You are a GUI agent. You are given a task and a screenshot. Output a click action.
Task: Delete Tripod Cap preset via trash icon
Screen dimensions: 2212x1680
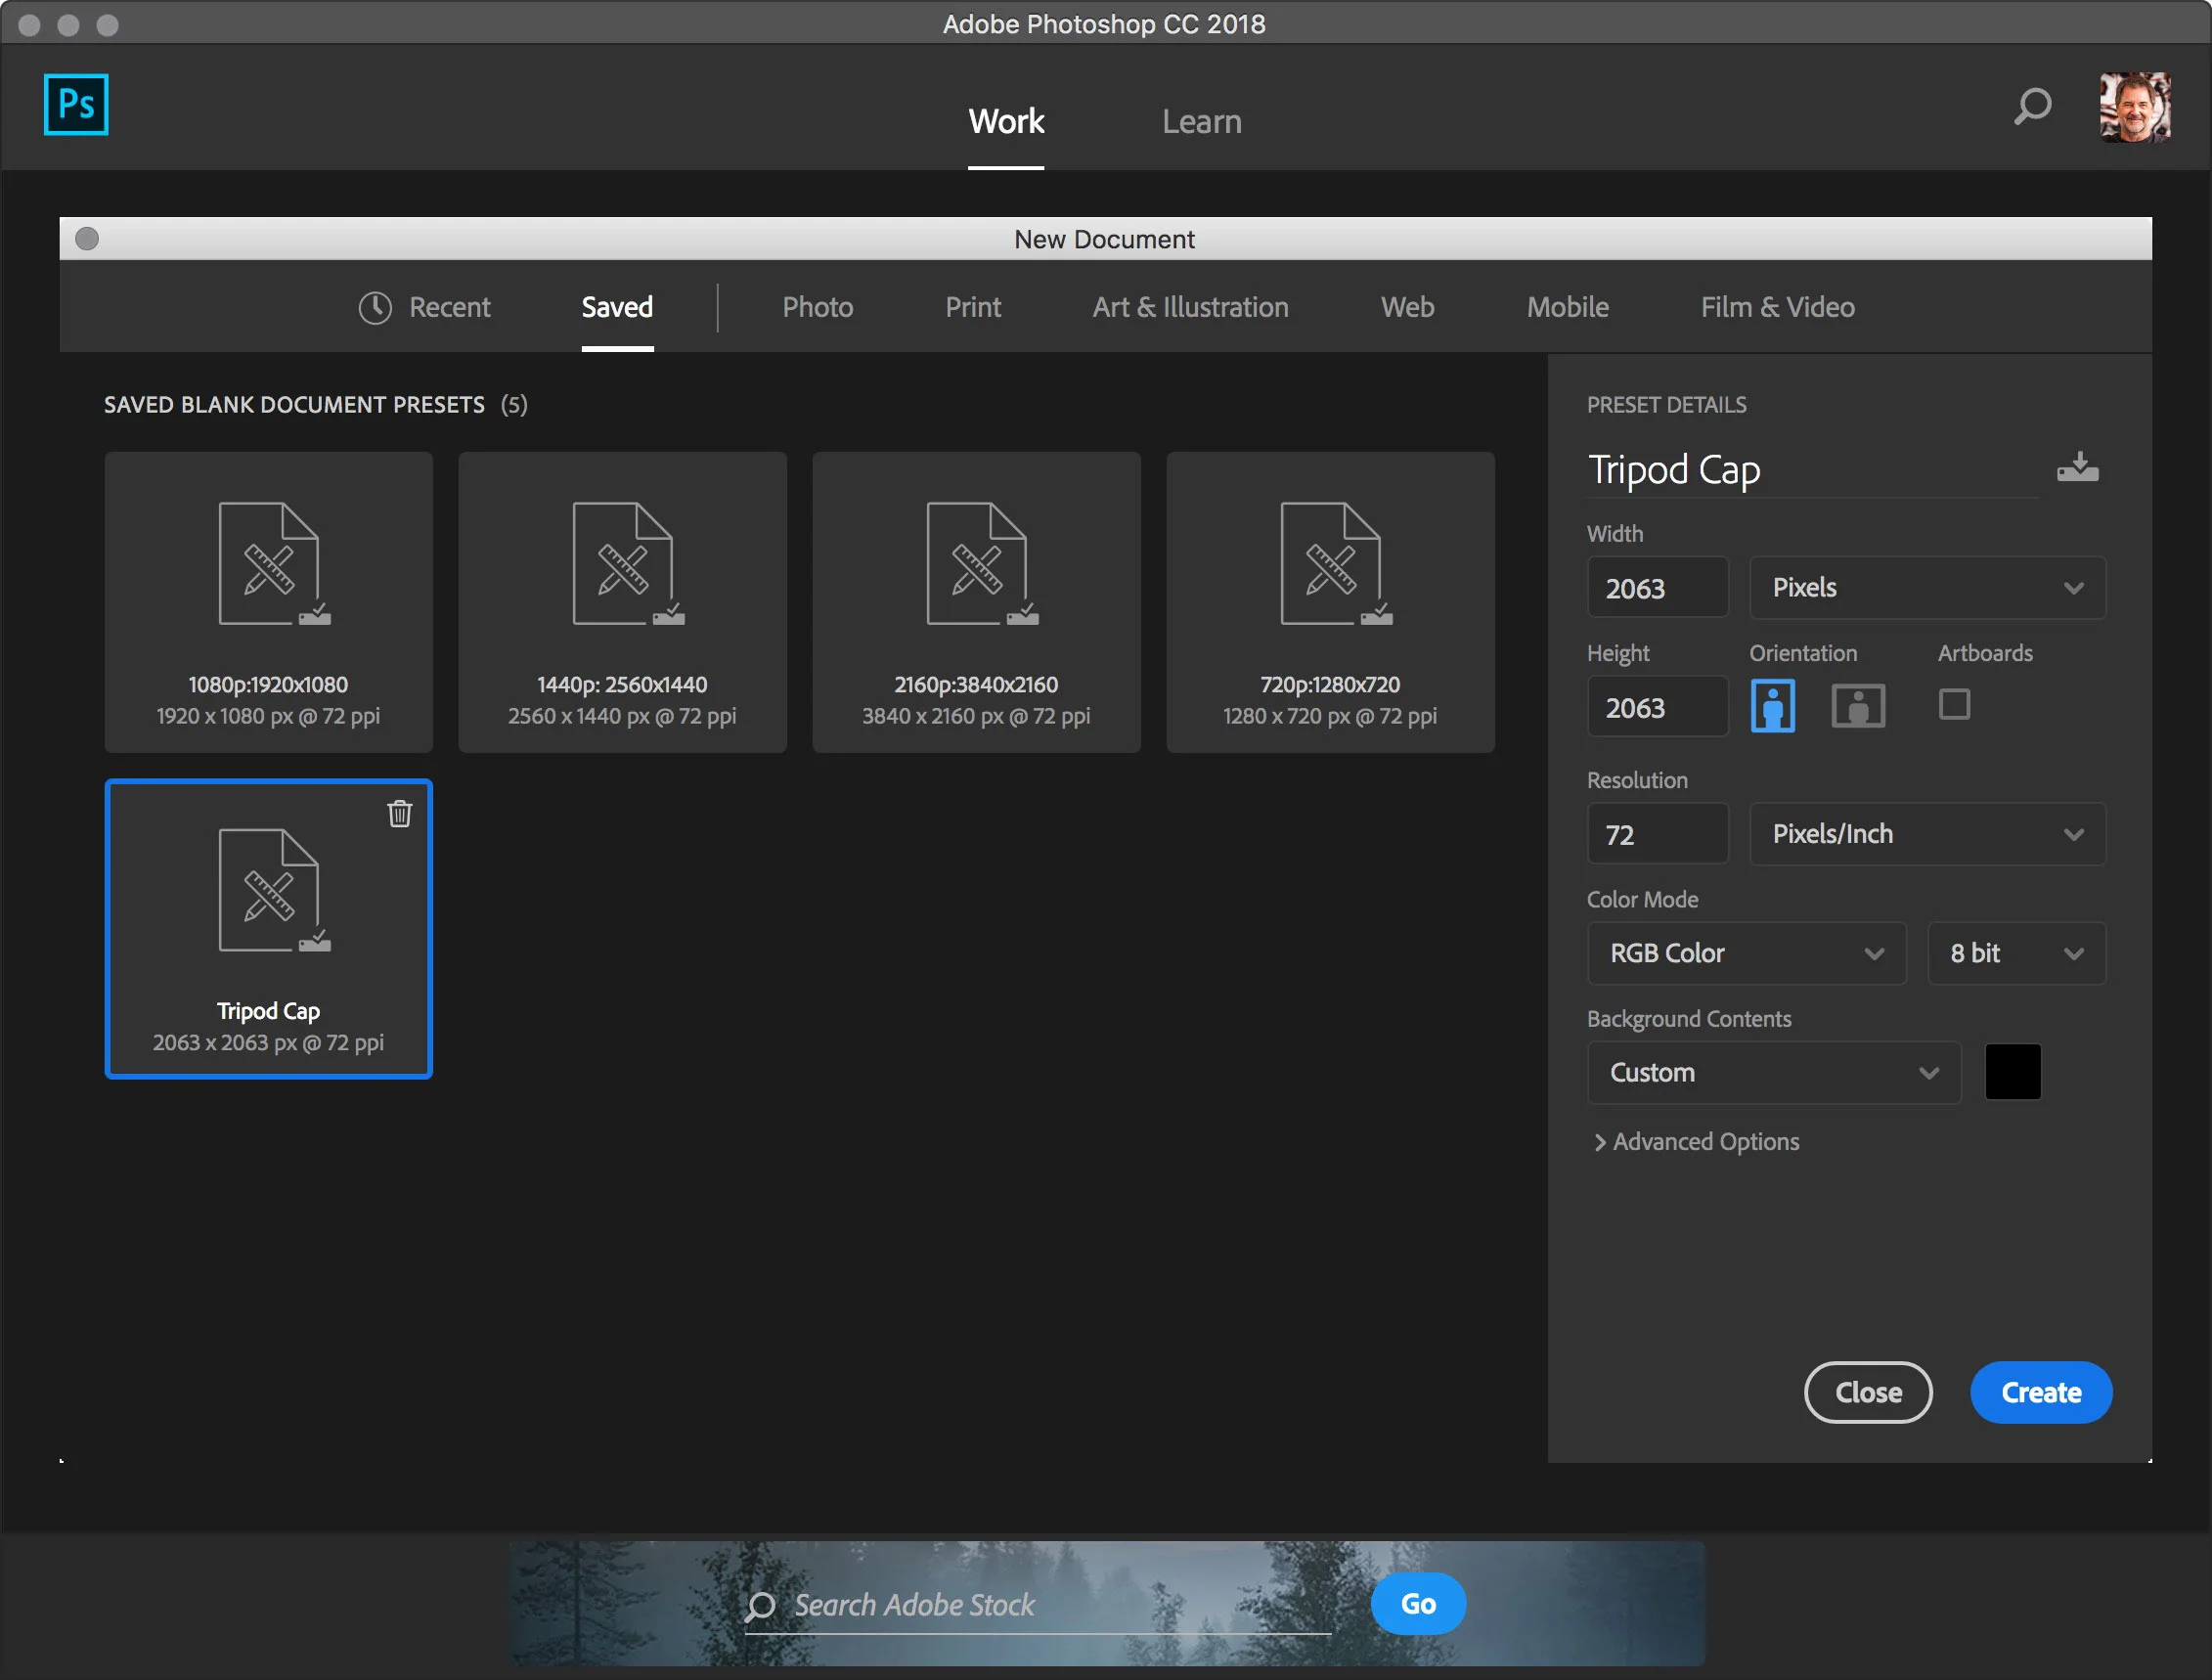point(399,814)
